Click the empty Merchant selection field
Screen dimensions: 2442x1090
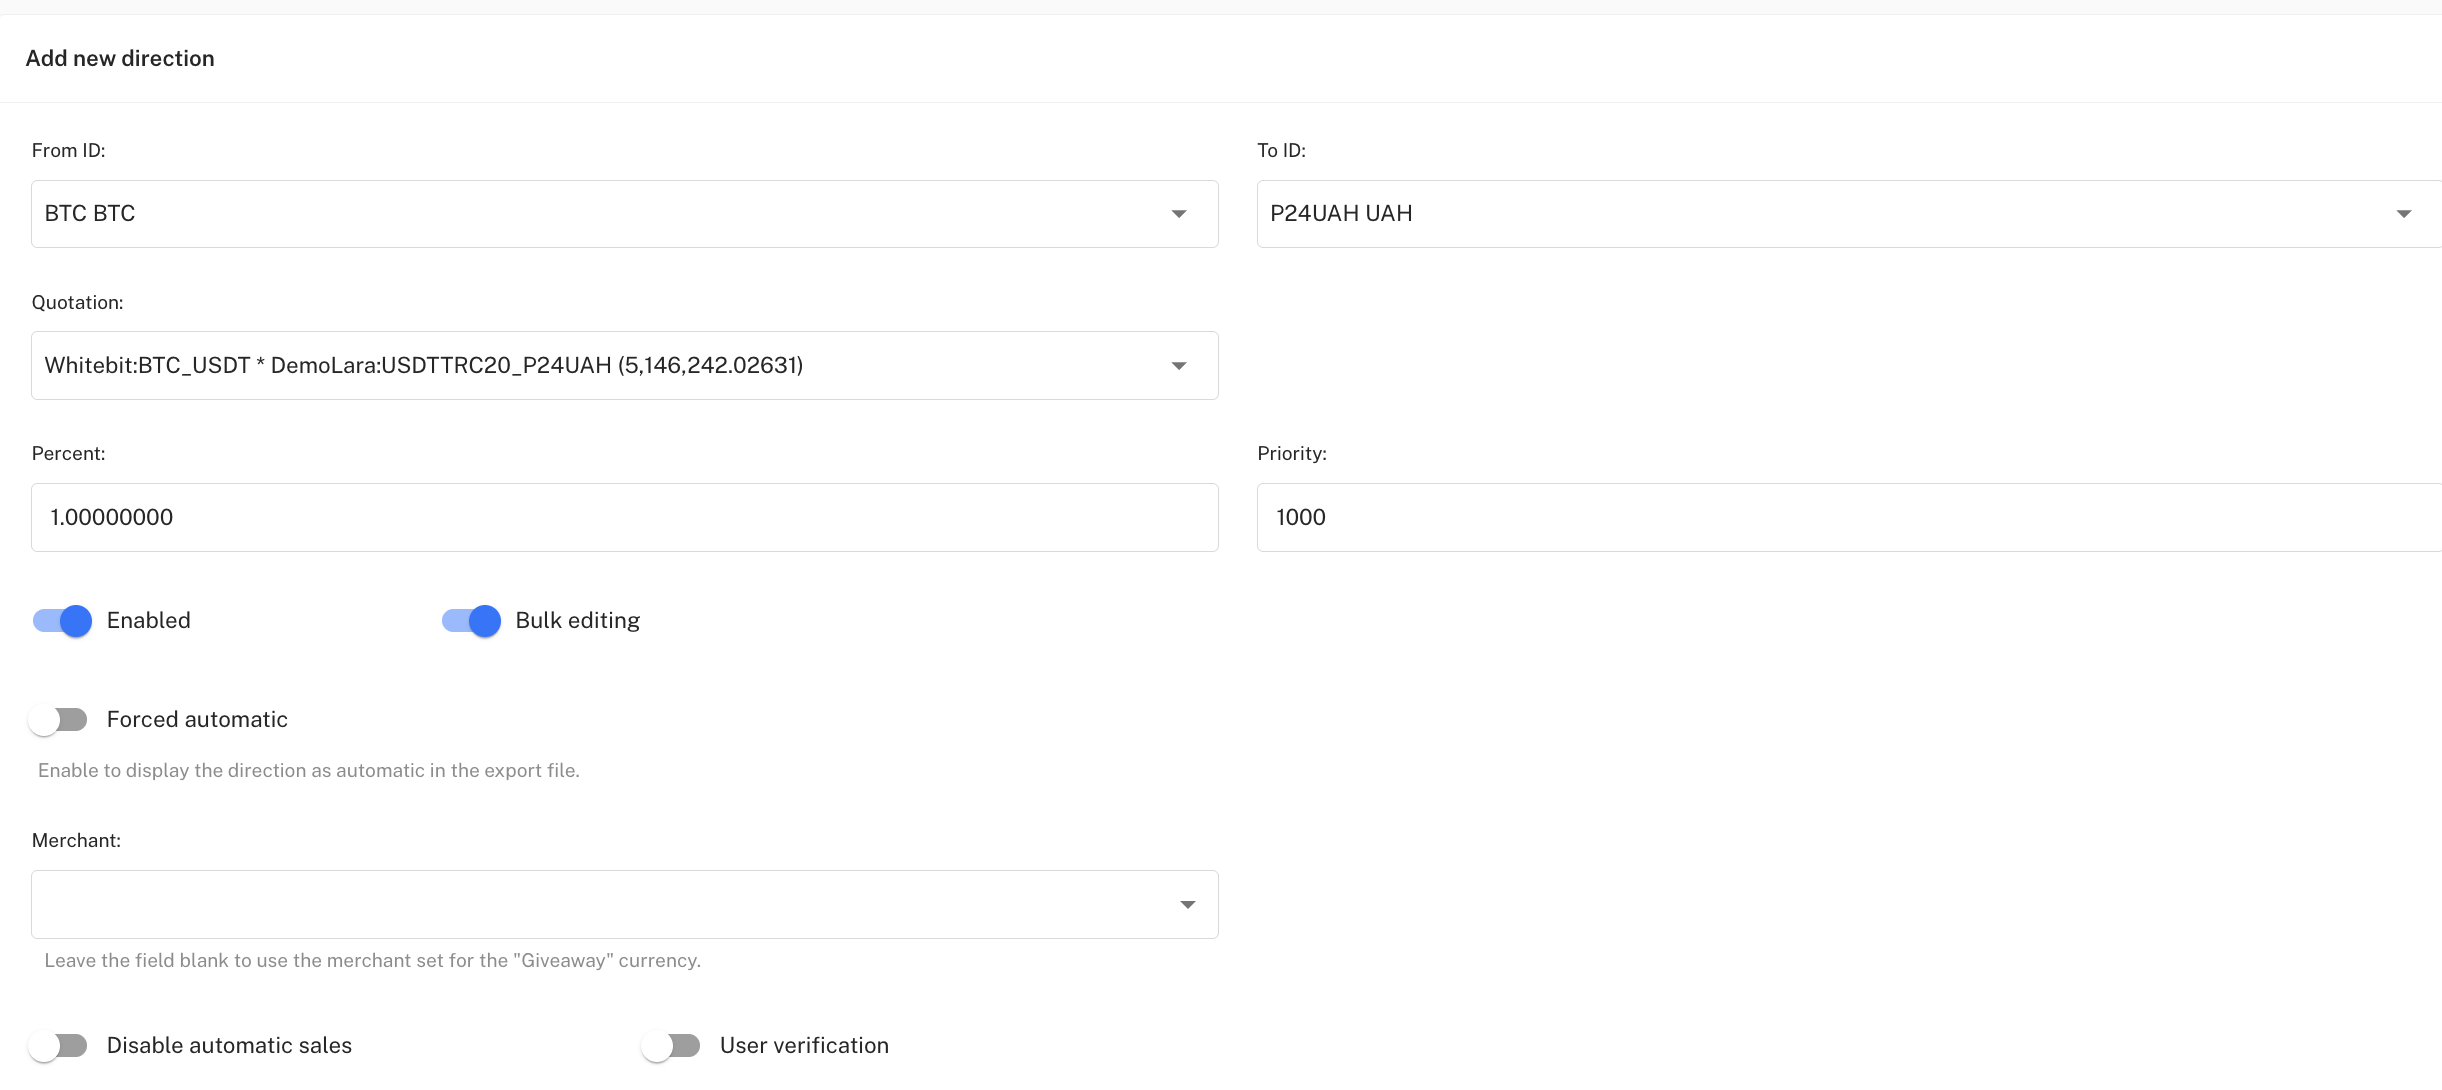click(600, 905)
